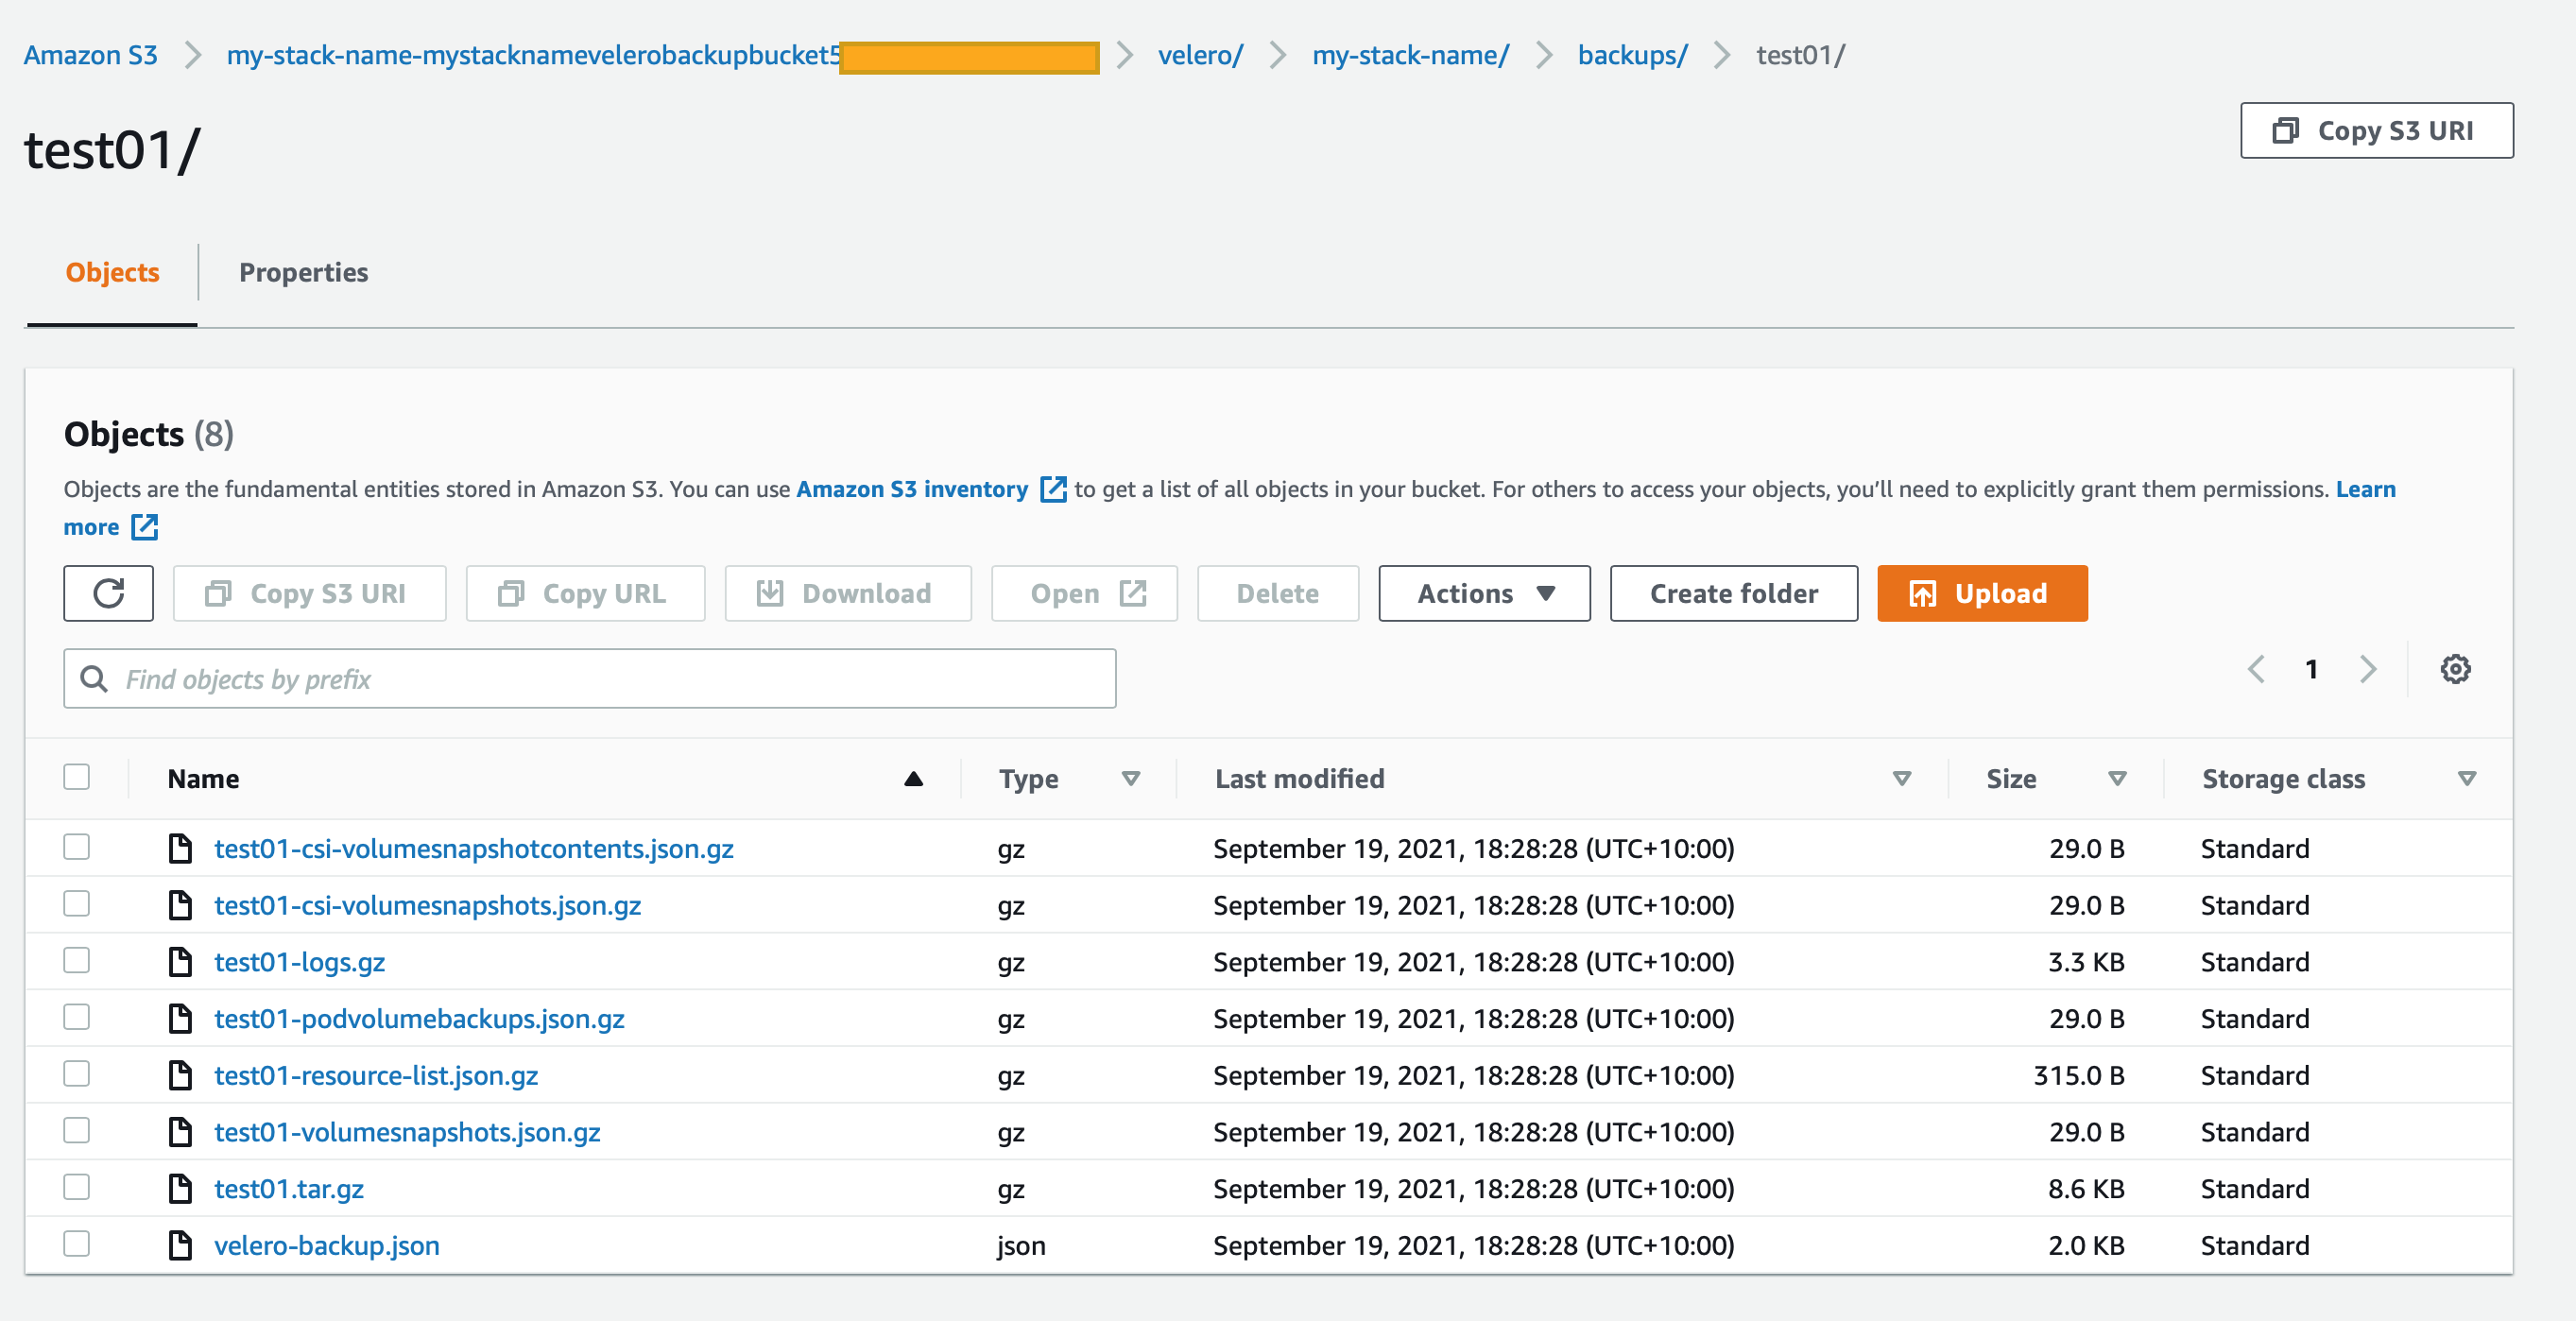Screen dimensions: 2576x1321
Task: Click page number 1 in pagination
Action: tap(2311, 669)
